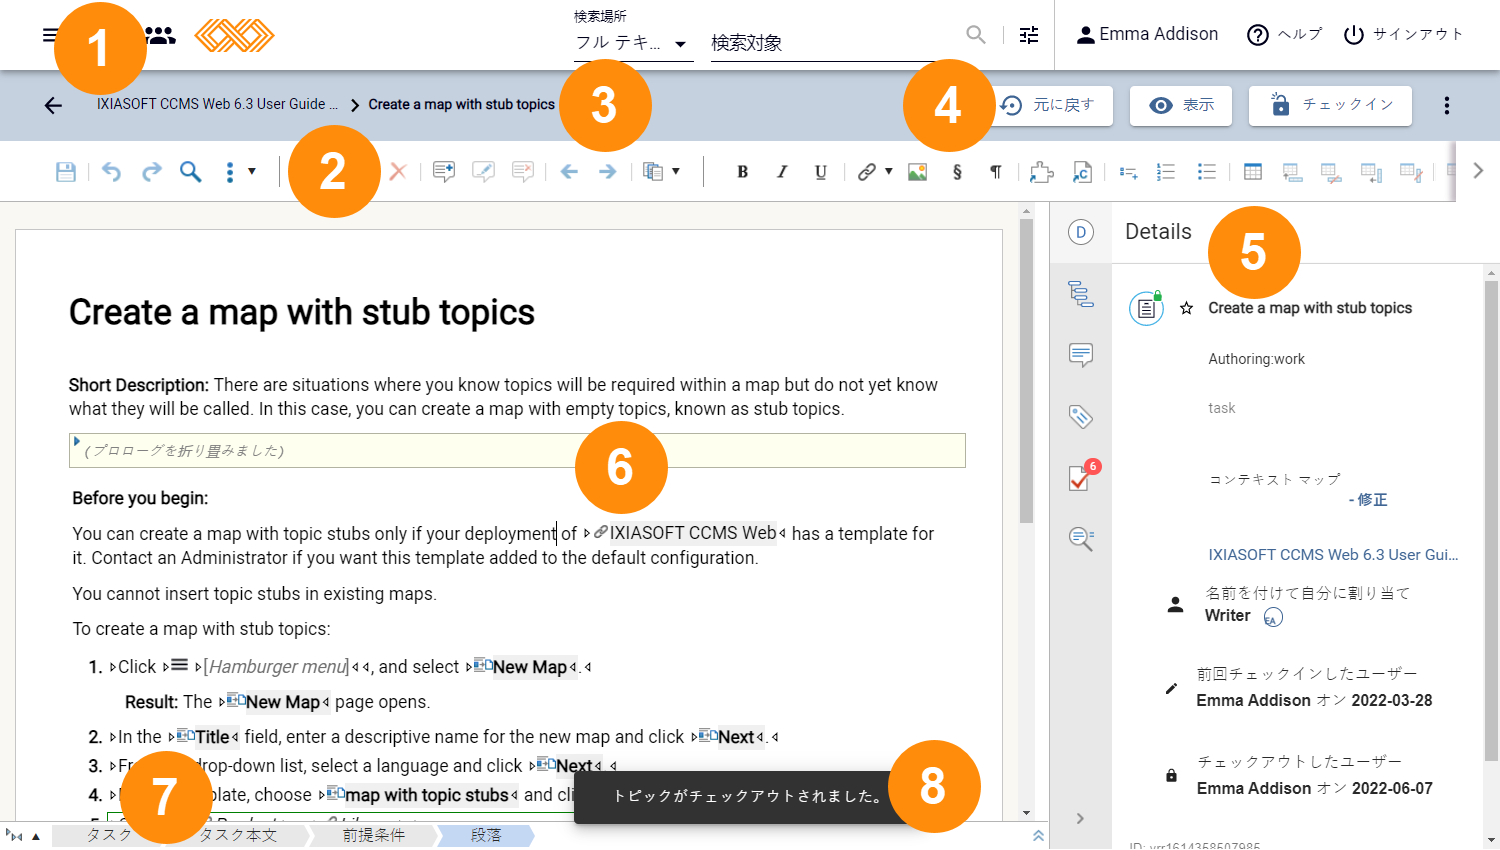Viewport: 1500px width, 850px height.
Task: Open the vertical three-dot actions menu
Action: [1447, 105]
